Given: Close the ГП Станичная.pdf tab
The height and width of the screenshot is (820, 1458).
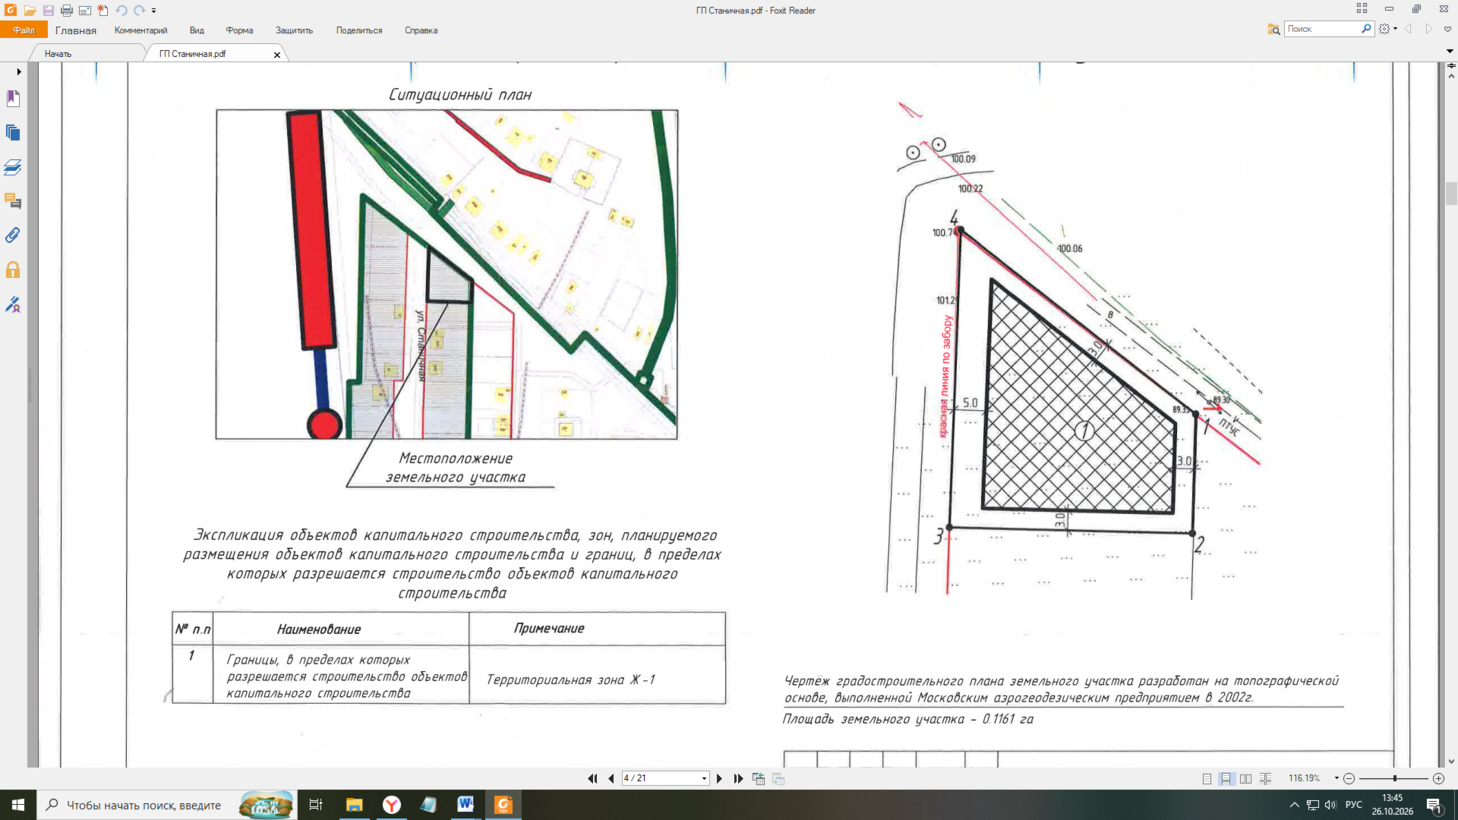Looking at the screenshot, I should (277, 55).
